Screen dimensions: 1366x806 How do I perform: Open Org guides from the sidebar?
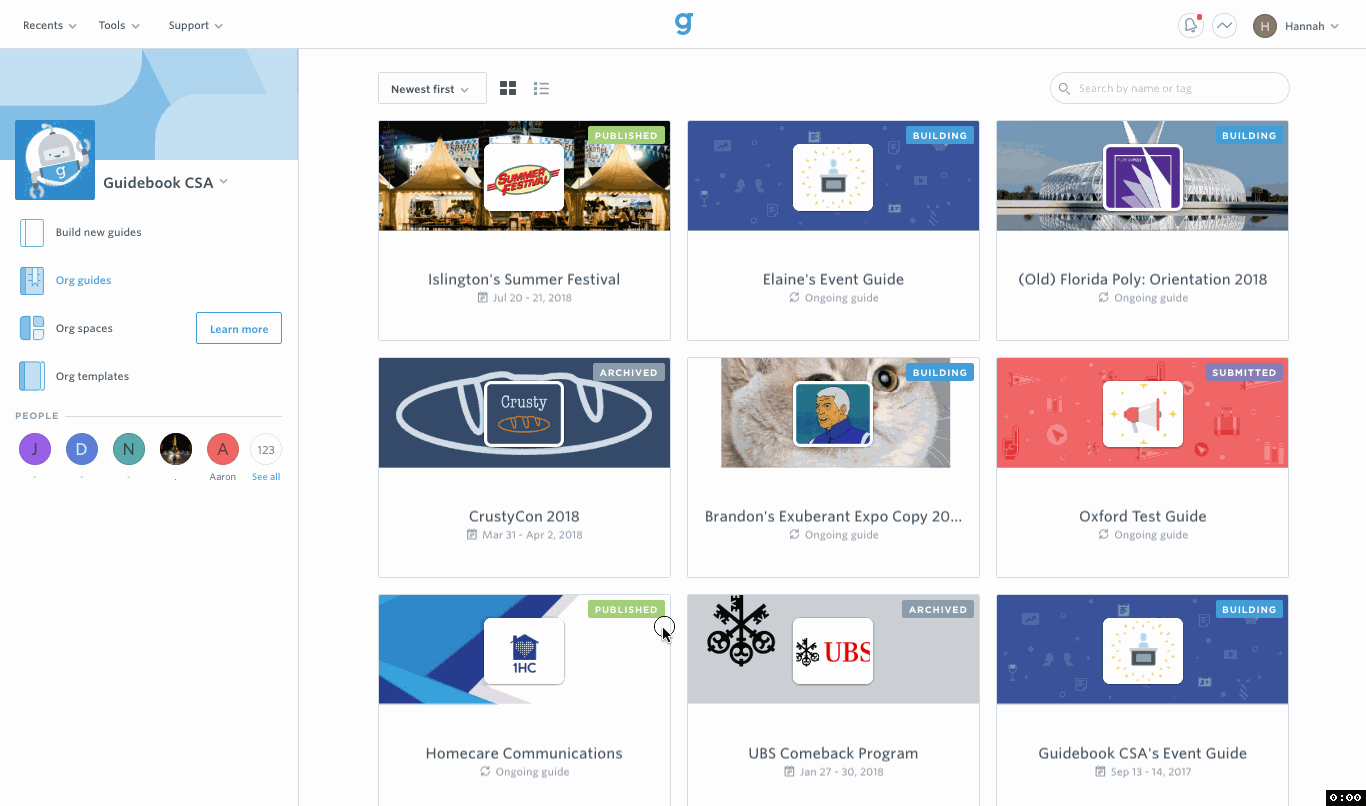pos(84,280)
